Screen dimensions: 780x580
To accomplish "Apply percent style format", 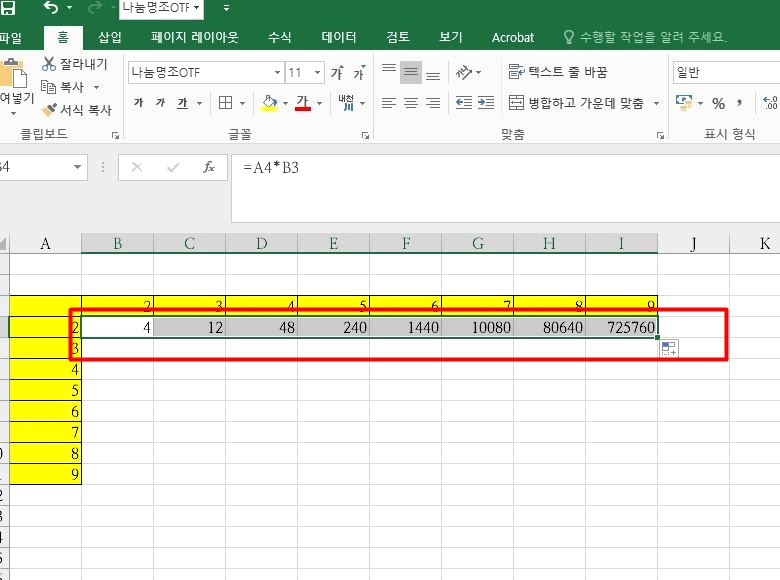I will [718, 103].
